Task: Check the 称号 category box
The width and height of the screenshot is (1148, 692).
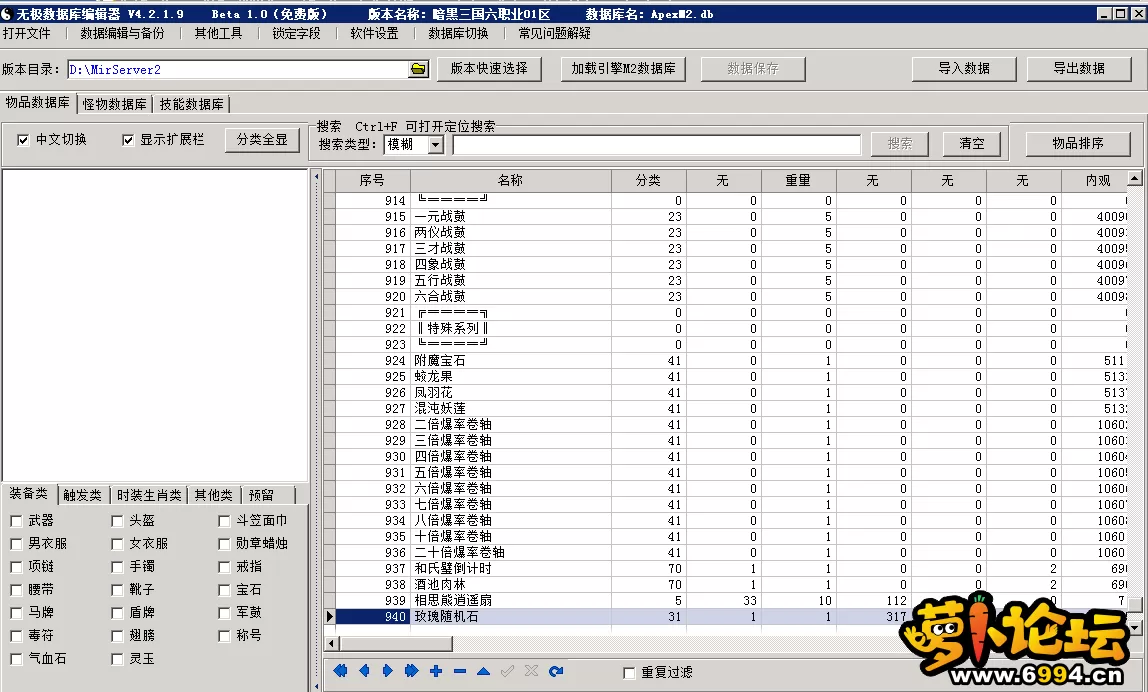Action: (224, 636)
